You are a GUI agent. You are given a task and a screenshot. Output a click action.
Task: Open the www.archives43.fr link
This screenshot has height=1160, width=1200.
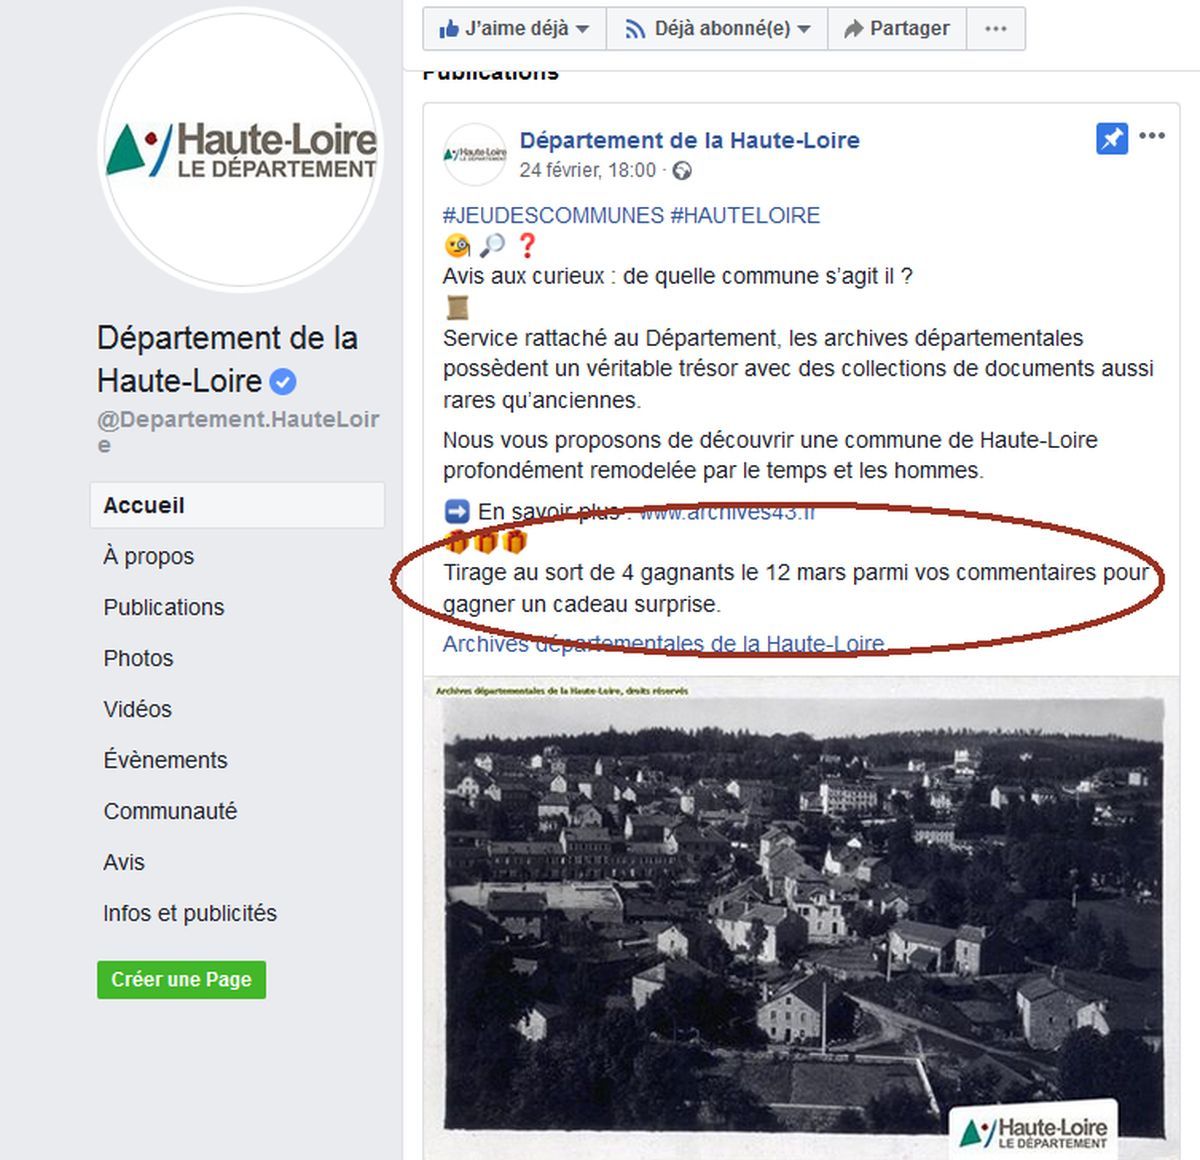pos(727,512)
